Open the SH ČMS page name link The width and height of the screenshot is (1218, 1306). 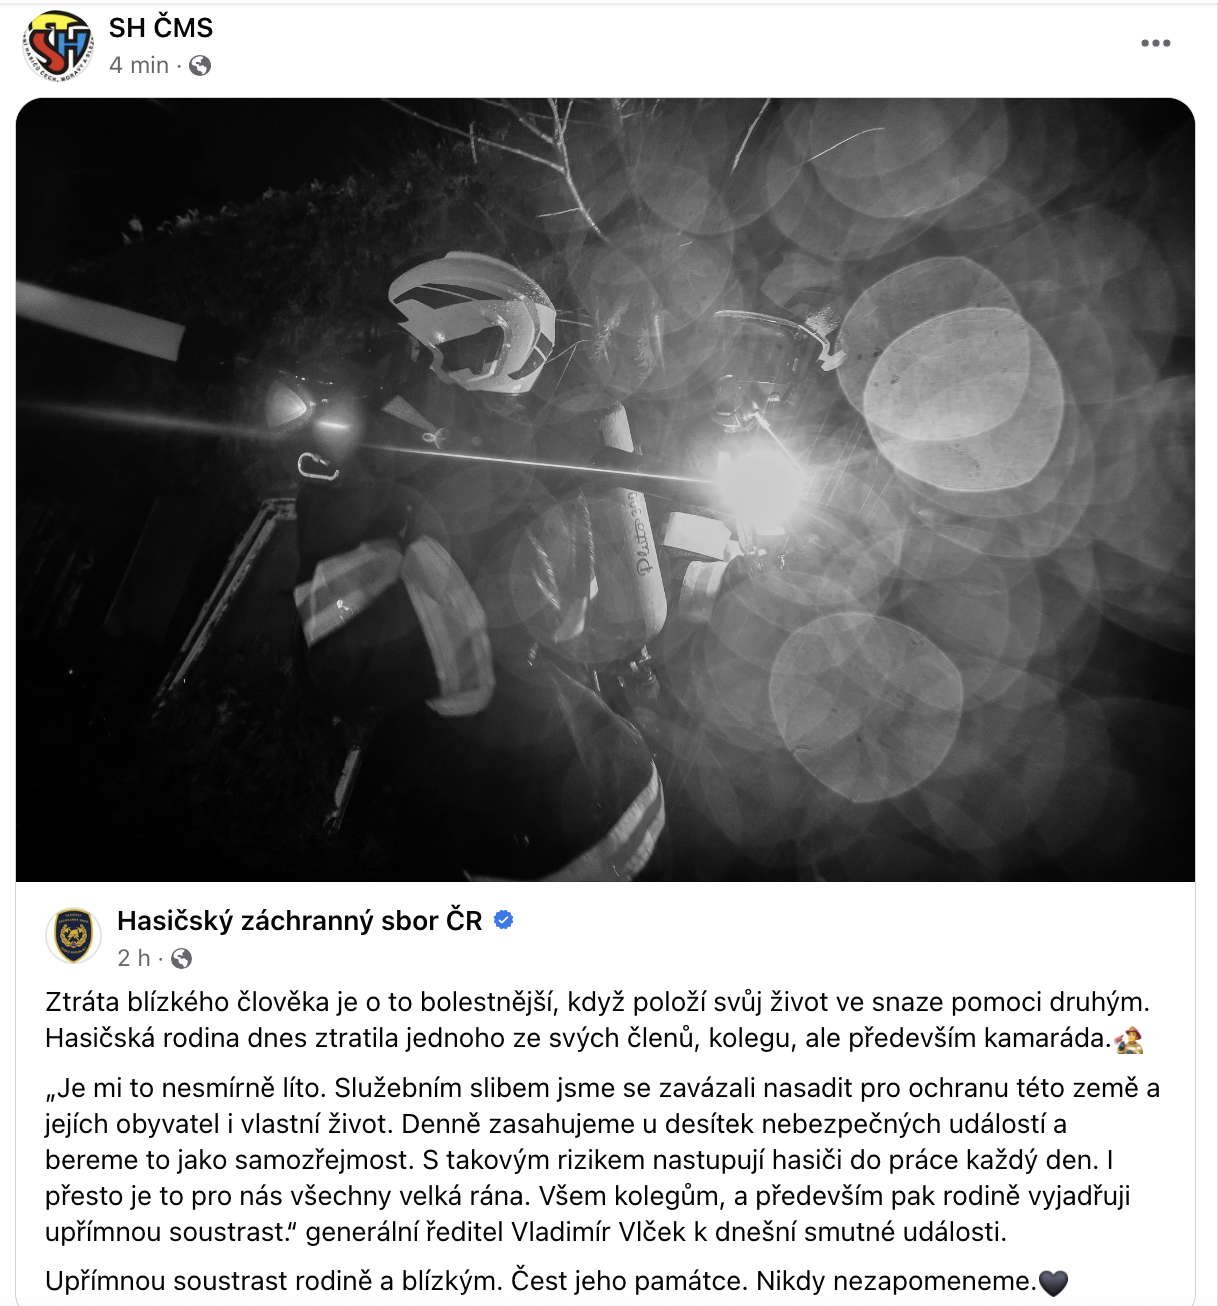coord(161,28)
